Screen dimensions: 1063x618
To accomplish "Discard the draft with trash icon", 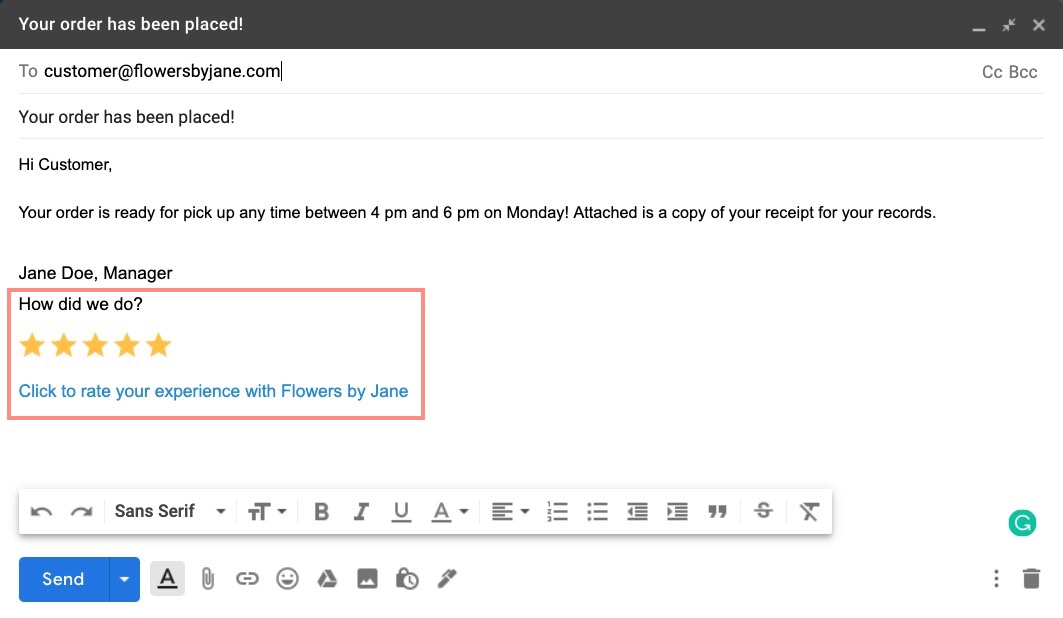I will click(1031, 579).
